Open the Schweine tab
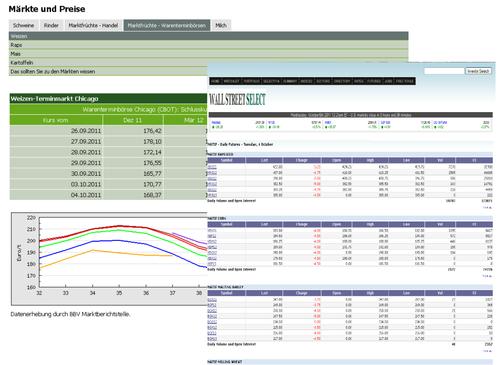500x365 pixels. click(23, 25)
